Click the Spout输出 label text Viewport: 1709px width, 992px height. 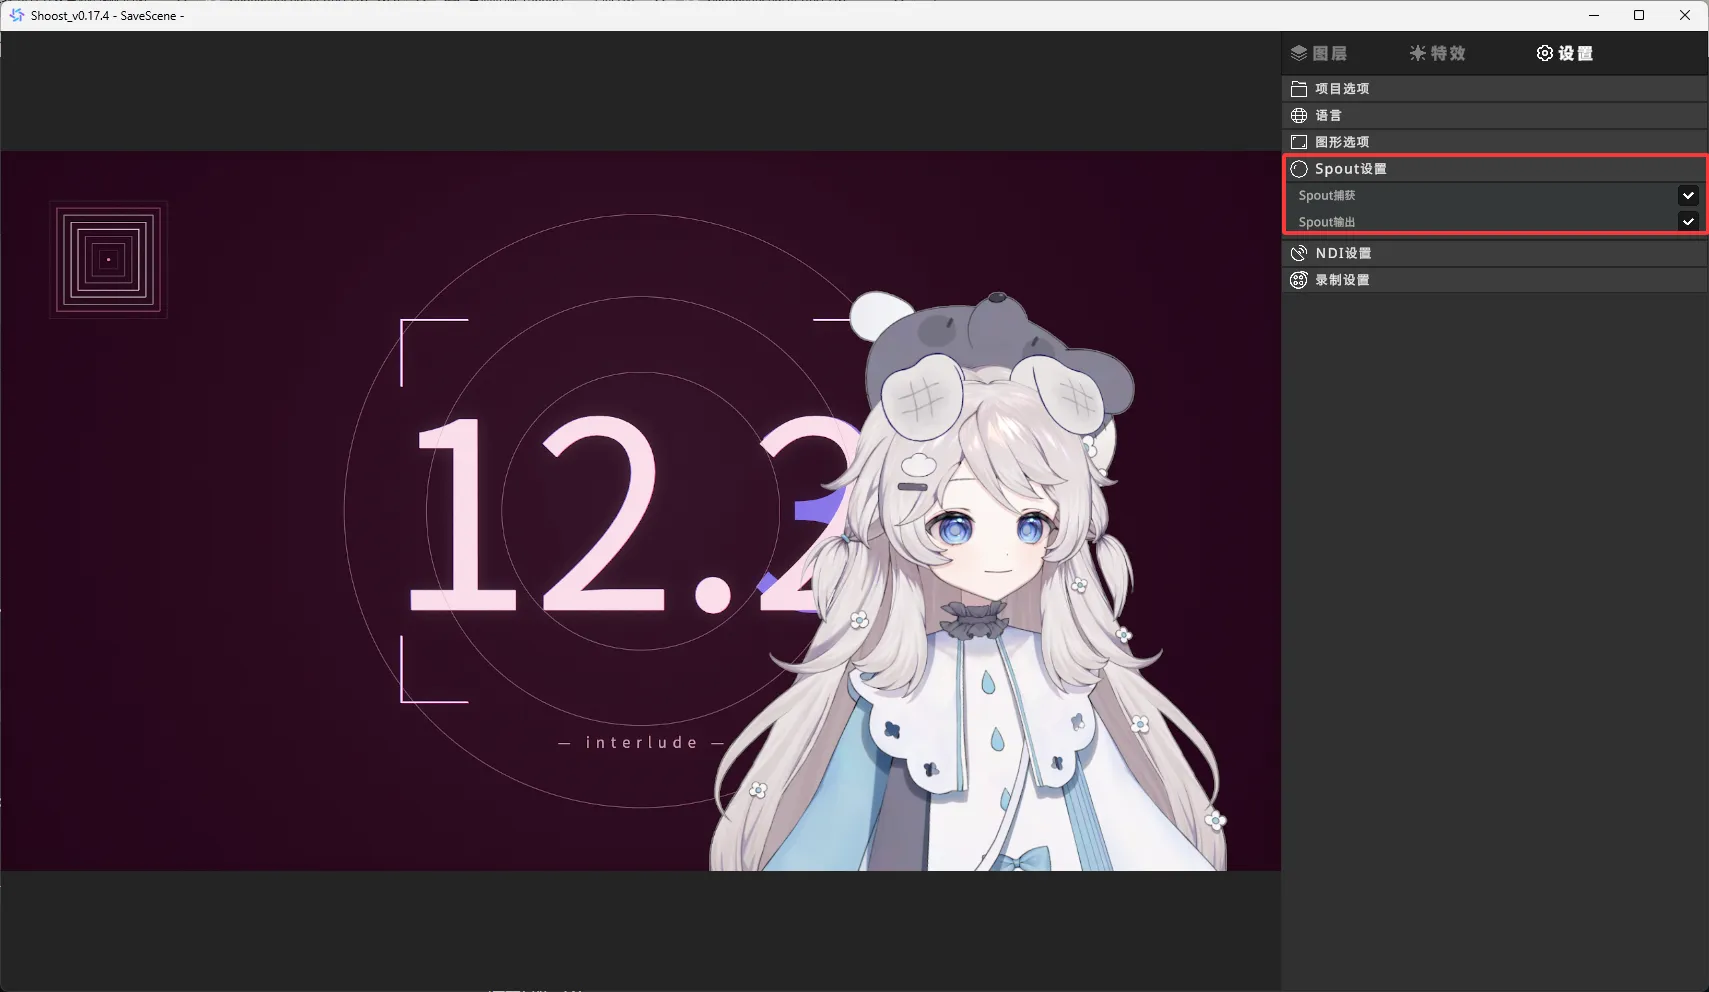point(1327,222)
